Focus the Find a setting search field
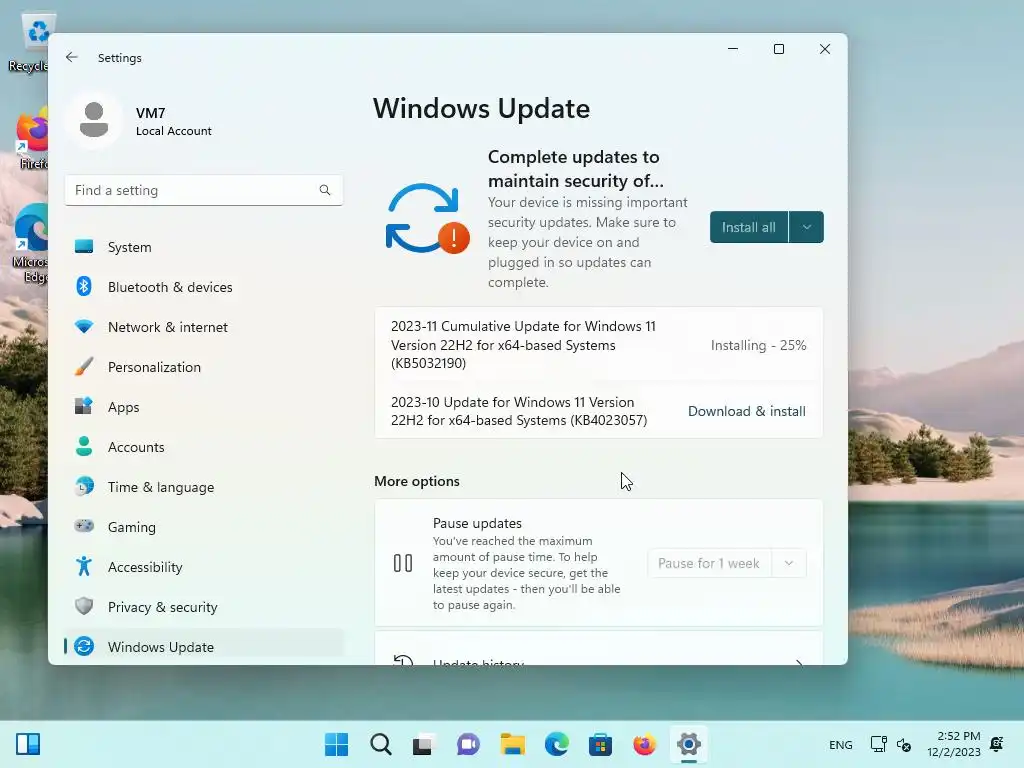The image size is (1024, 768). [204, 190]
